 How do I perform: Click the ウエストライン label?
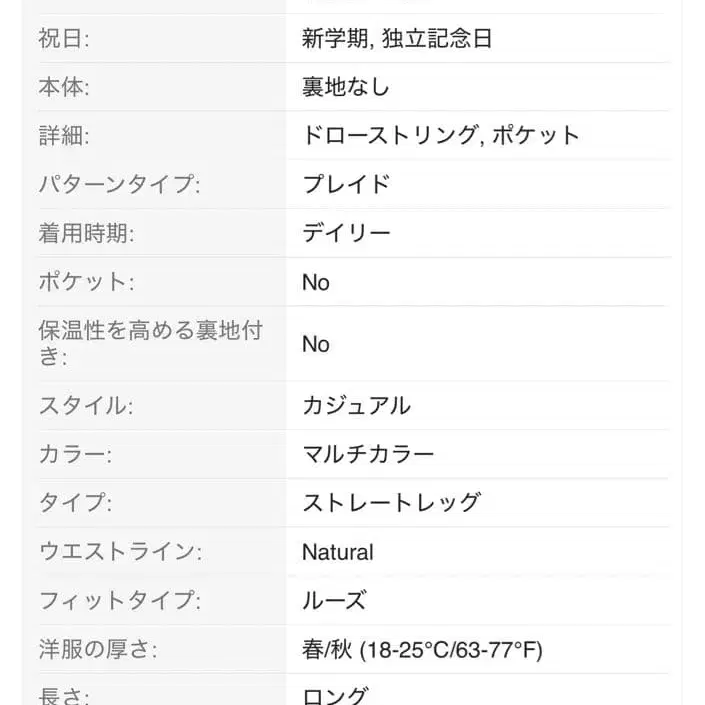coord(120,552)
